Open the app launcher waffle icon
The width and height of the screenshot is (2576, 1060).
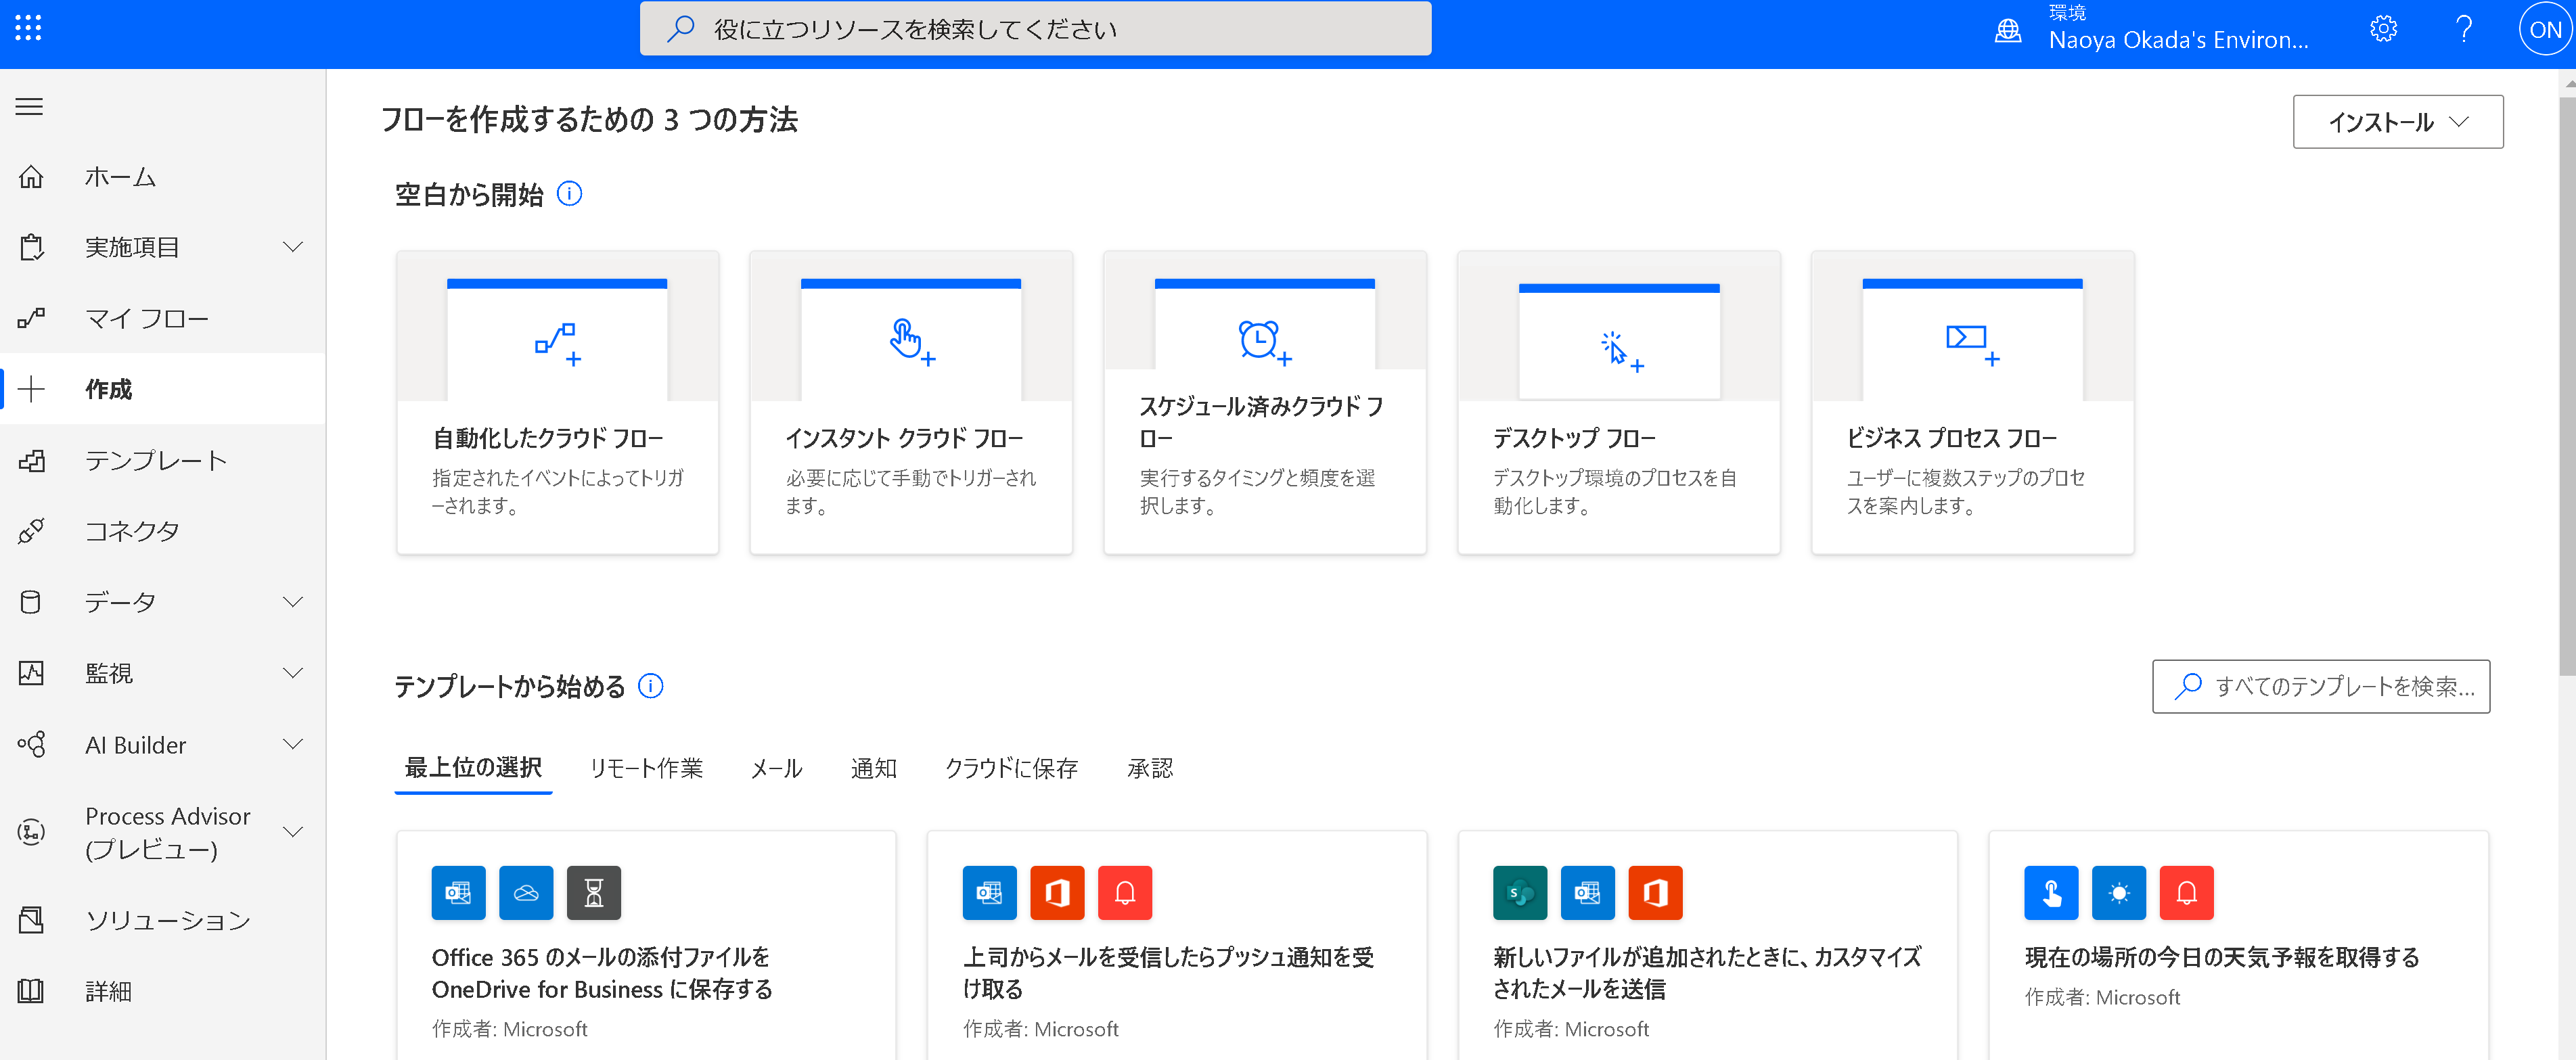click(x=28, y=28)
